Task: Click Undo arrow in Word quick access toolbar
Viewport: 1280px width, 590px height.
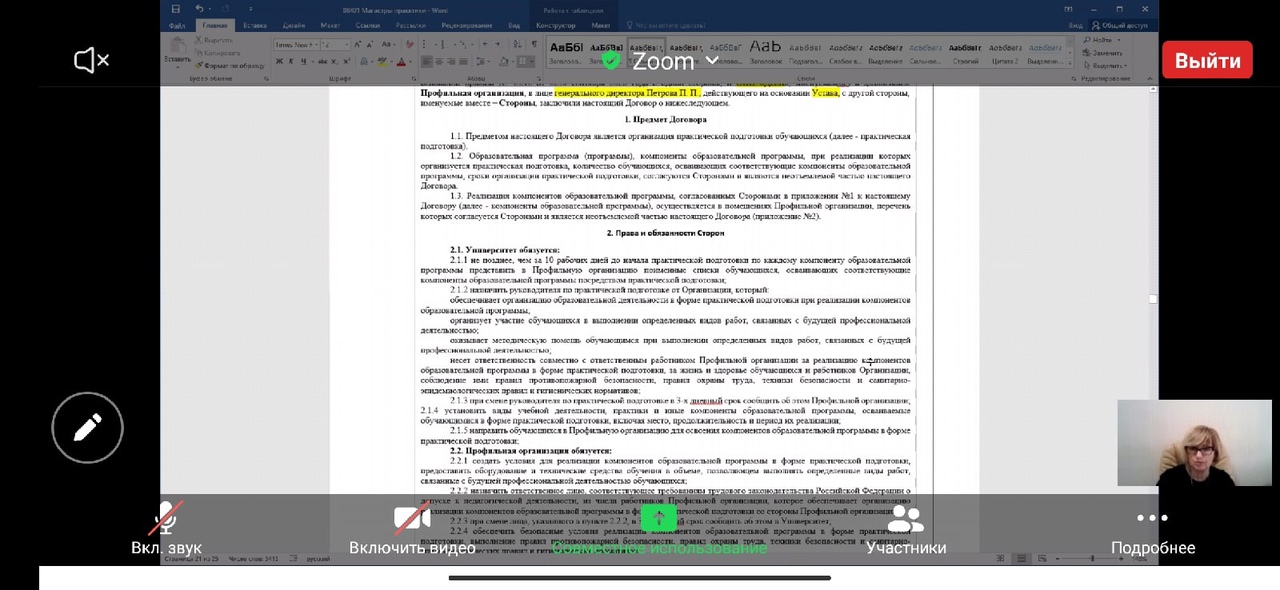Action: [x=200, y=9]
